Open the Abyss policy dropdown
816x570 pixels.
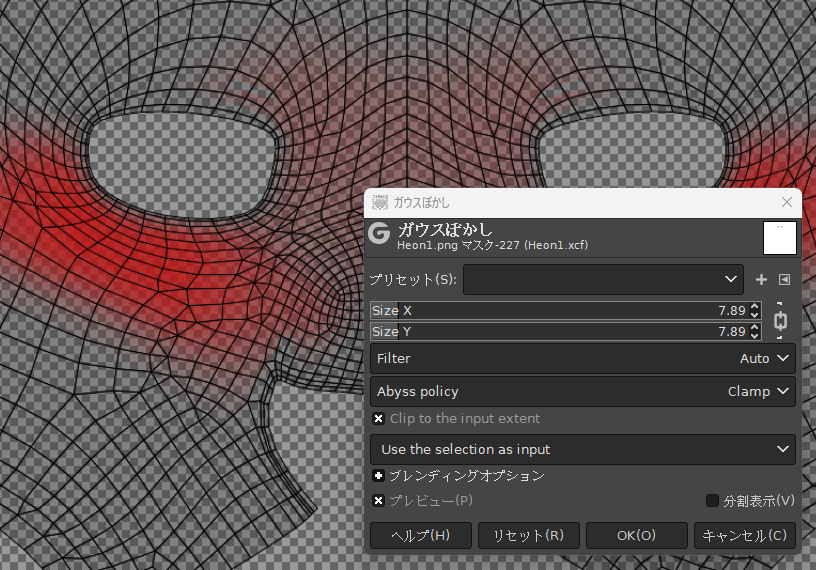click(x=582, y=391)
